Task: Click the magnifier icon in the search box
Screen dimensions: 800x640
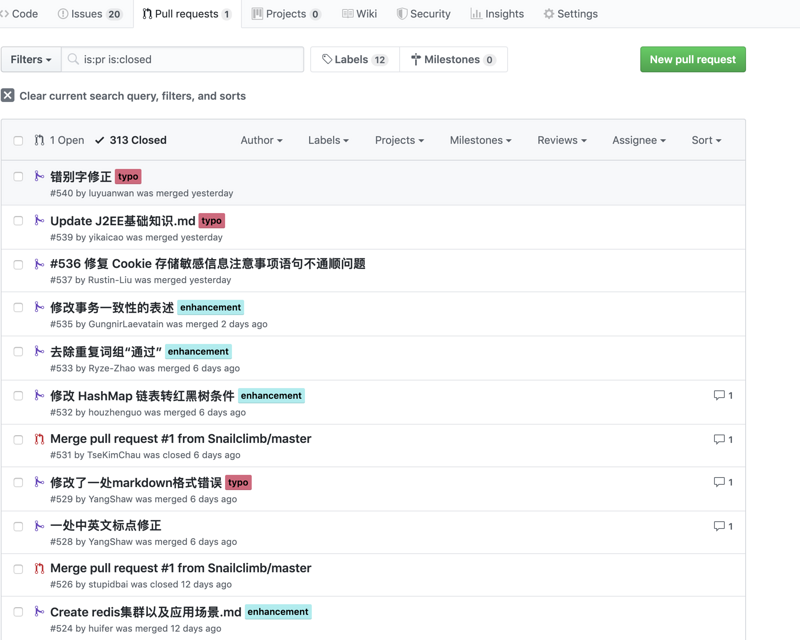Action: (x=73, y=59)
